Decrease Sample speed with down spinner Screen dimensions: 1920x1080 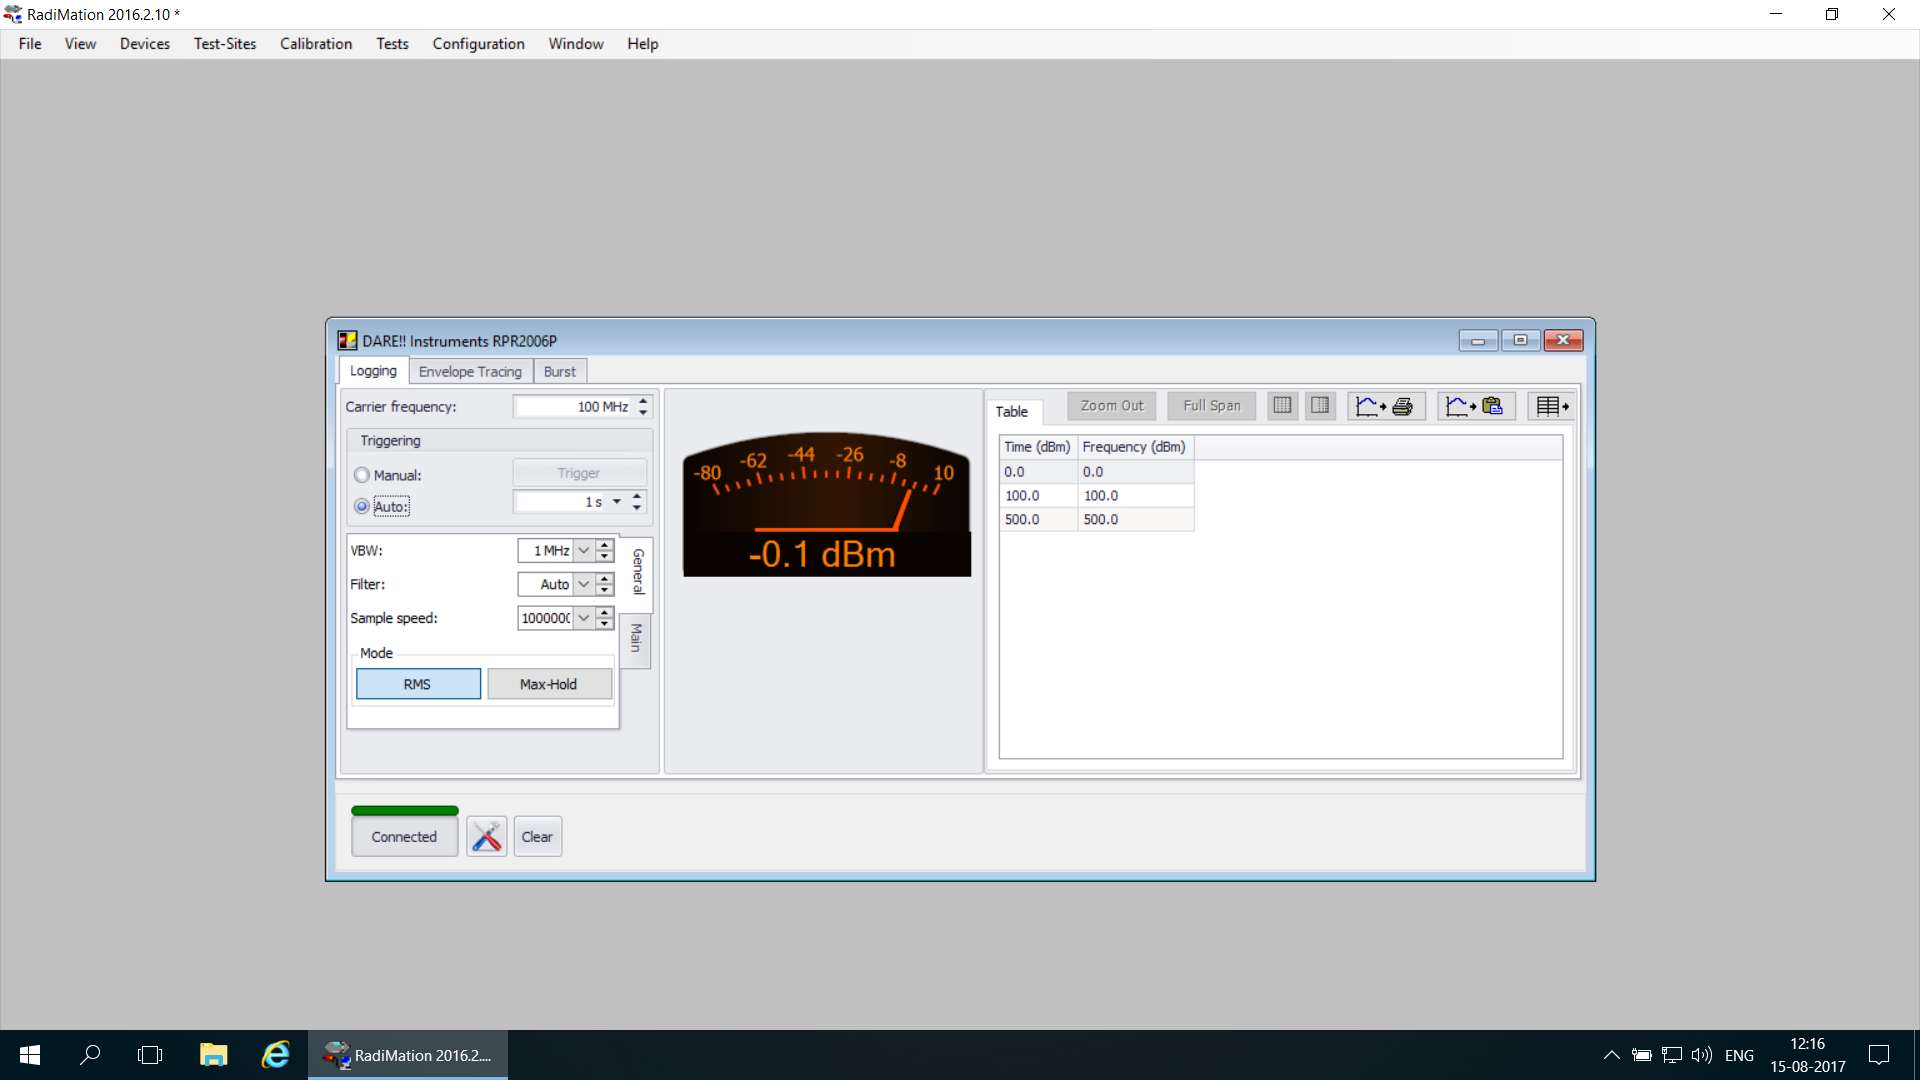point(604,624)
